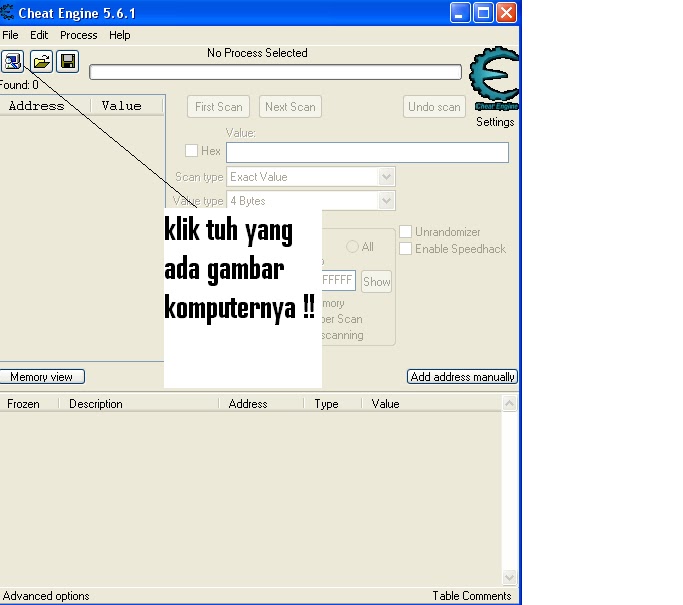Click the Next Scan button
The width and height of the screenshot is (683, 605).
(290, 107)
